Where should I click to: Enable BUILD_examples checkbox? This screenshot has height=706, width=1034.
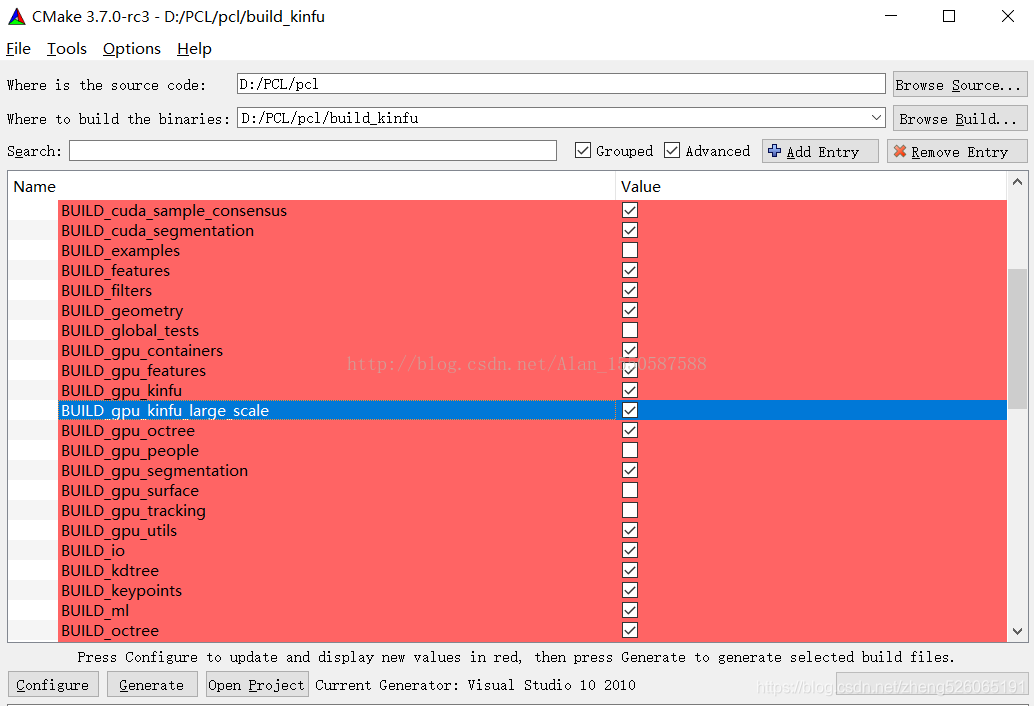pyautogui.click(x=630, y=250)
